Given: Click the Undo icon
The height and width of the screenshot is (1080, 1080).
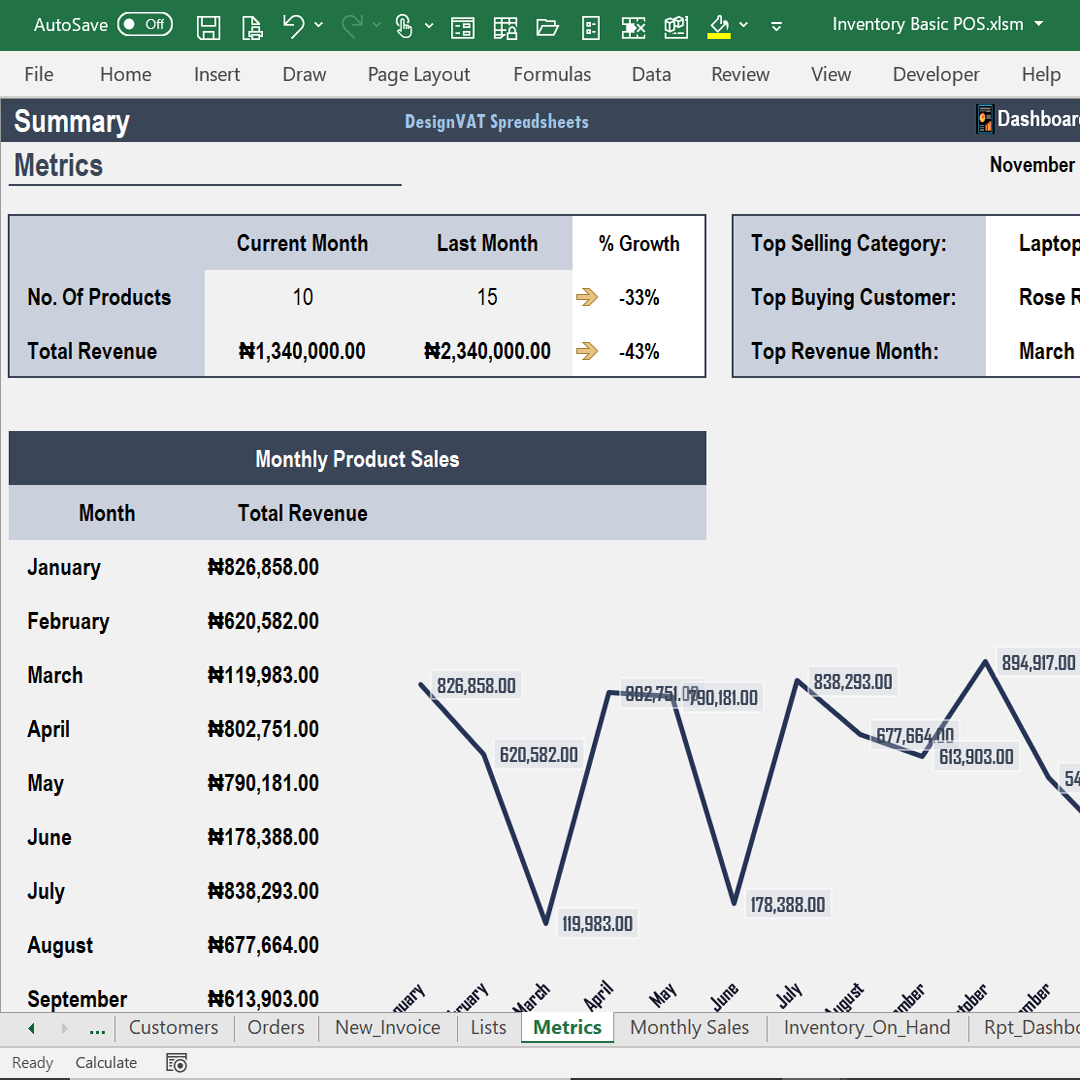Looking at the screenshot, I should [x=295, y=27].
